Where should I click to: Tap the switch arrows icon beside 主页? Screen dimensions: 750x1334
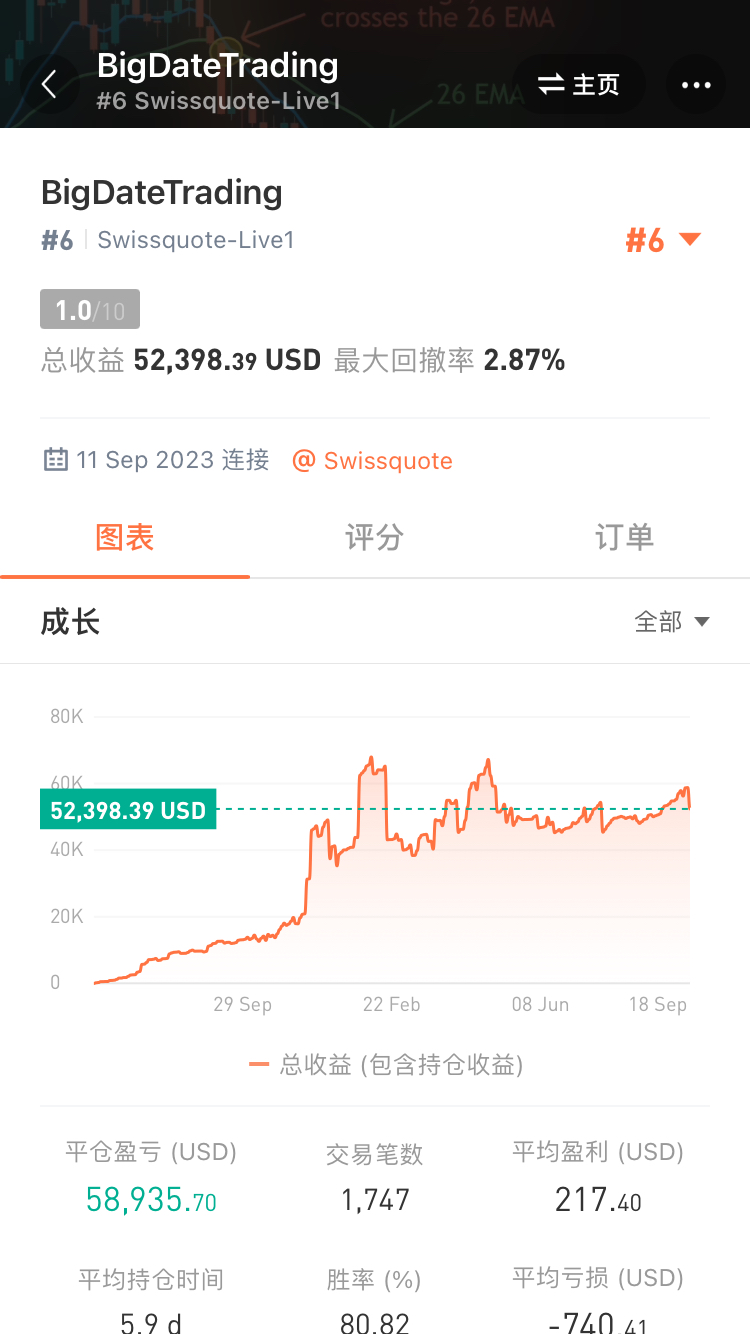tap(552, 85)
